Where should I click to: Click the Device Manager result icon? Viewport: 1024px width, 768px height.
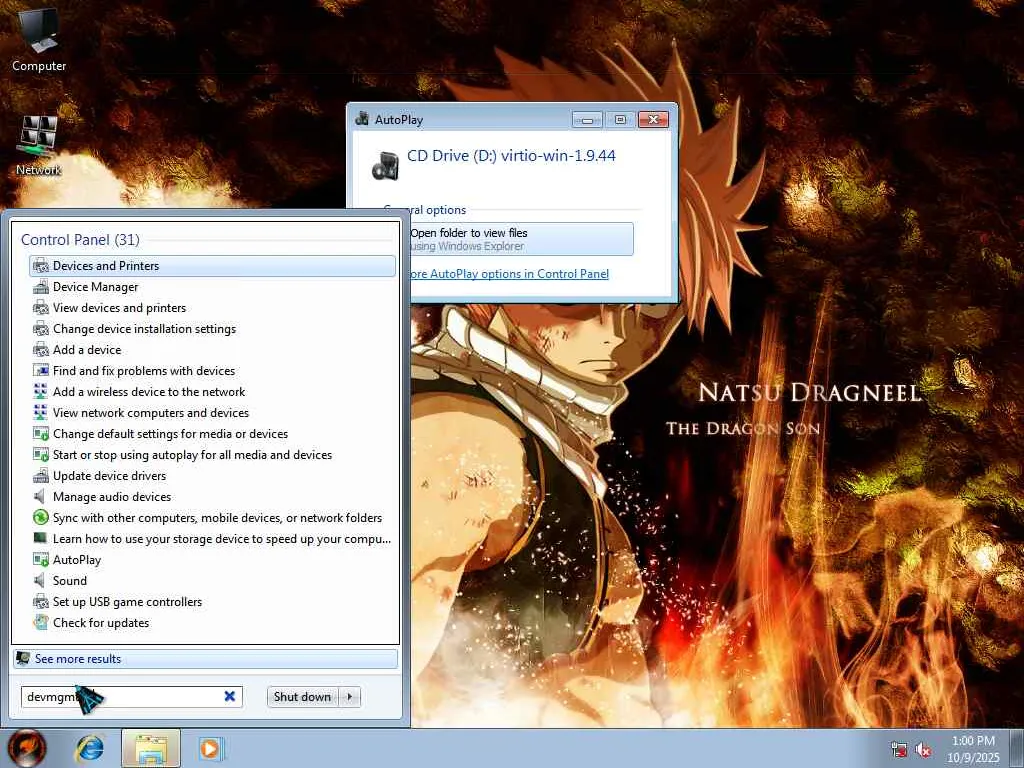[40, 287]
